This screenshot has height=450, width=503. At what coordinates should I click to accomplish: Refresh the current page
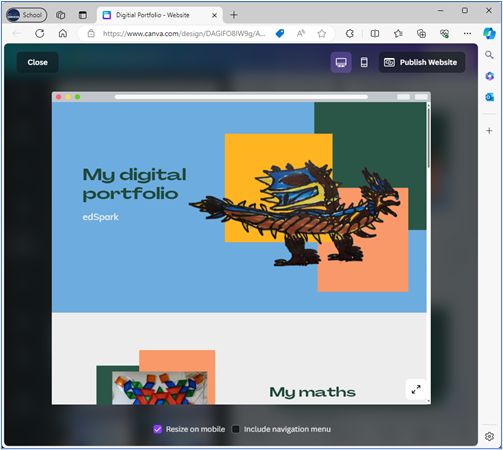pos(40,33)
